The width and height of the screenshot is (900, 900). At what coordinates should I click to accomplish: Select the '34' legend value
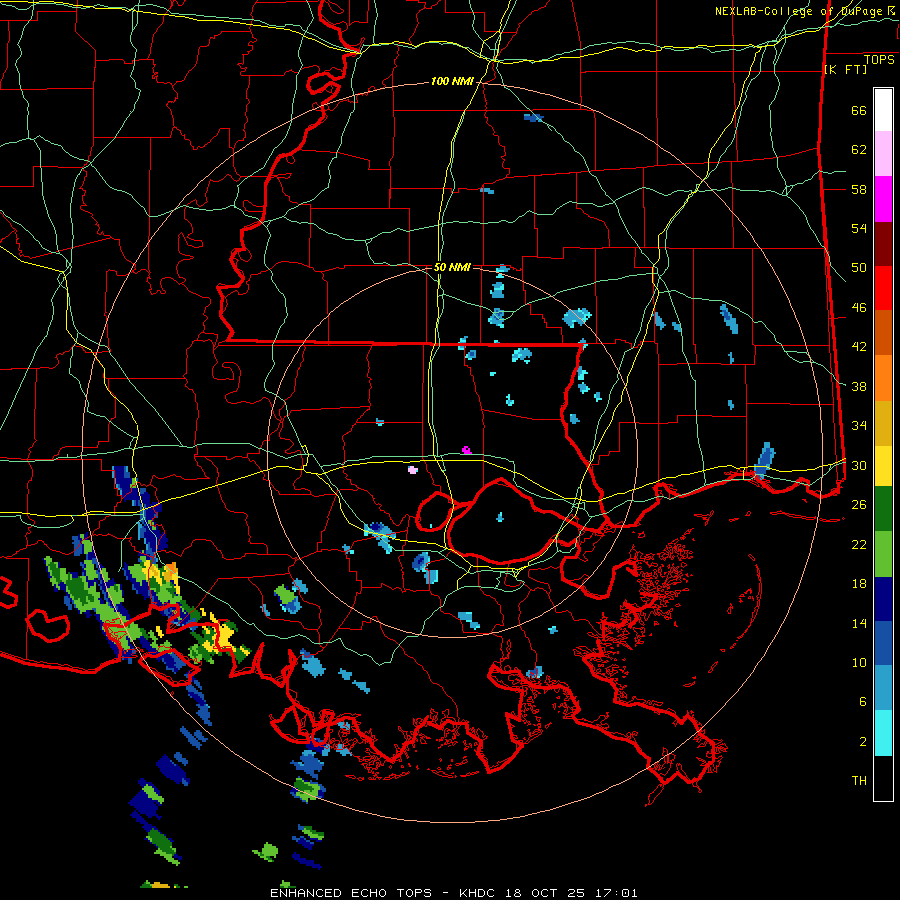pyautogui.click(x=859, y=426)
